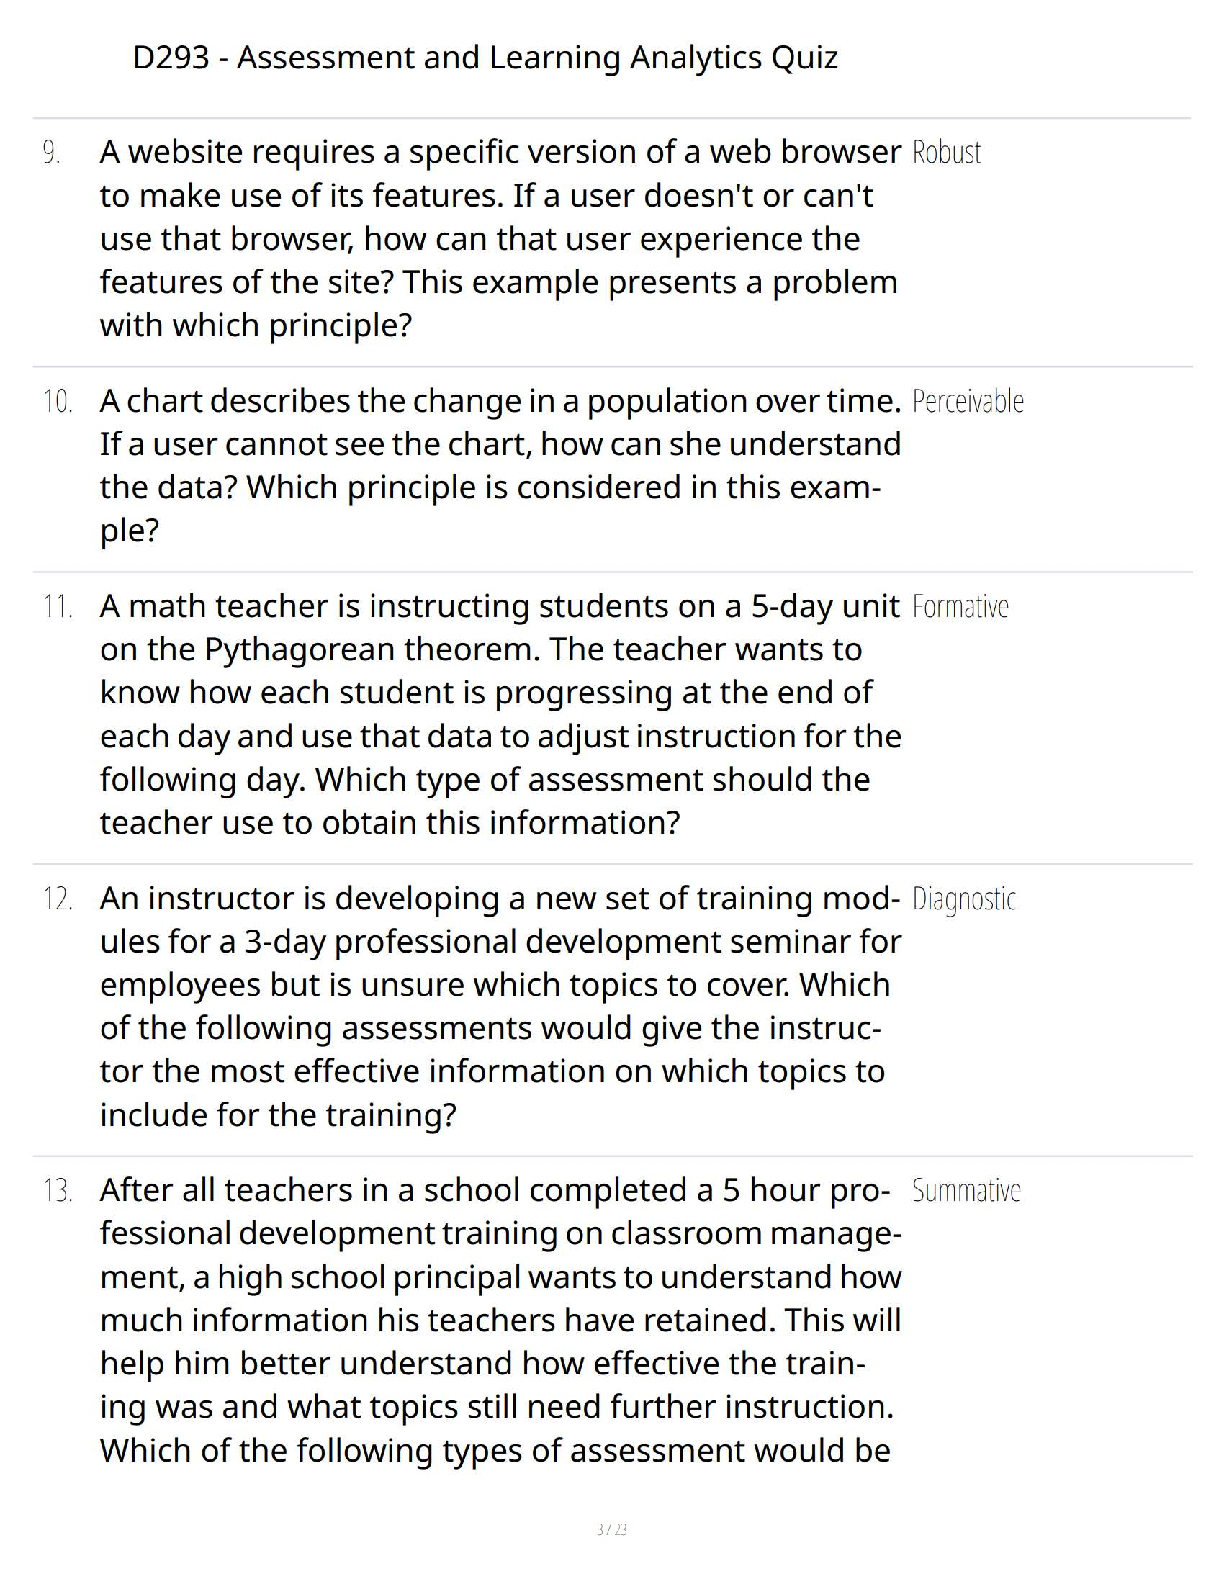This screenshot has height=1584, width=1224.
Task: Click question number 12
Action: coord(57,899)
